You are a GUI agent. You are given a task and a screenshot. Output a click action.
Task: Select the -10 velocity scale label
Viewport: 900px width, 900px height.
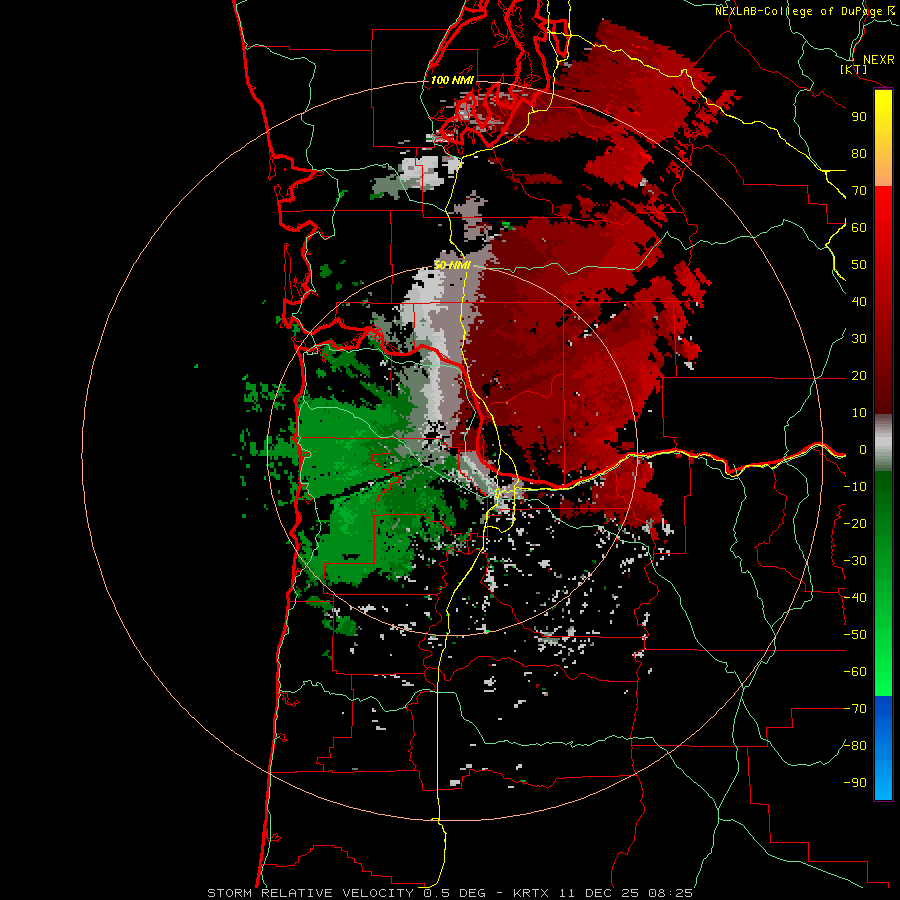pos(855,487)
